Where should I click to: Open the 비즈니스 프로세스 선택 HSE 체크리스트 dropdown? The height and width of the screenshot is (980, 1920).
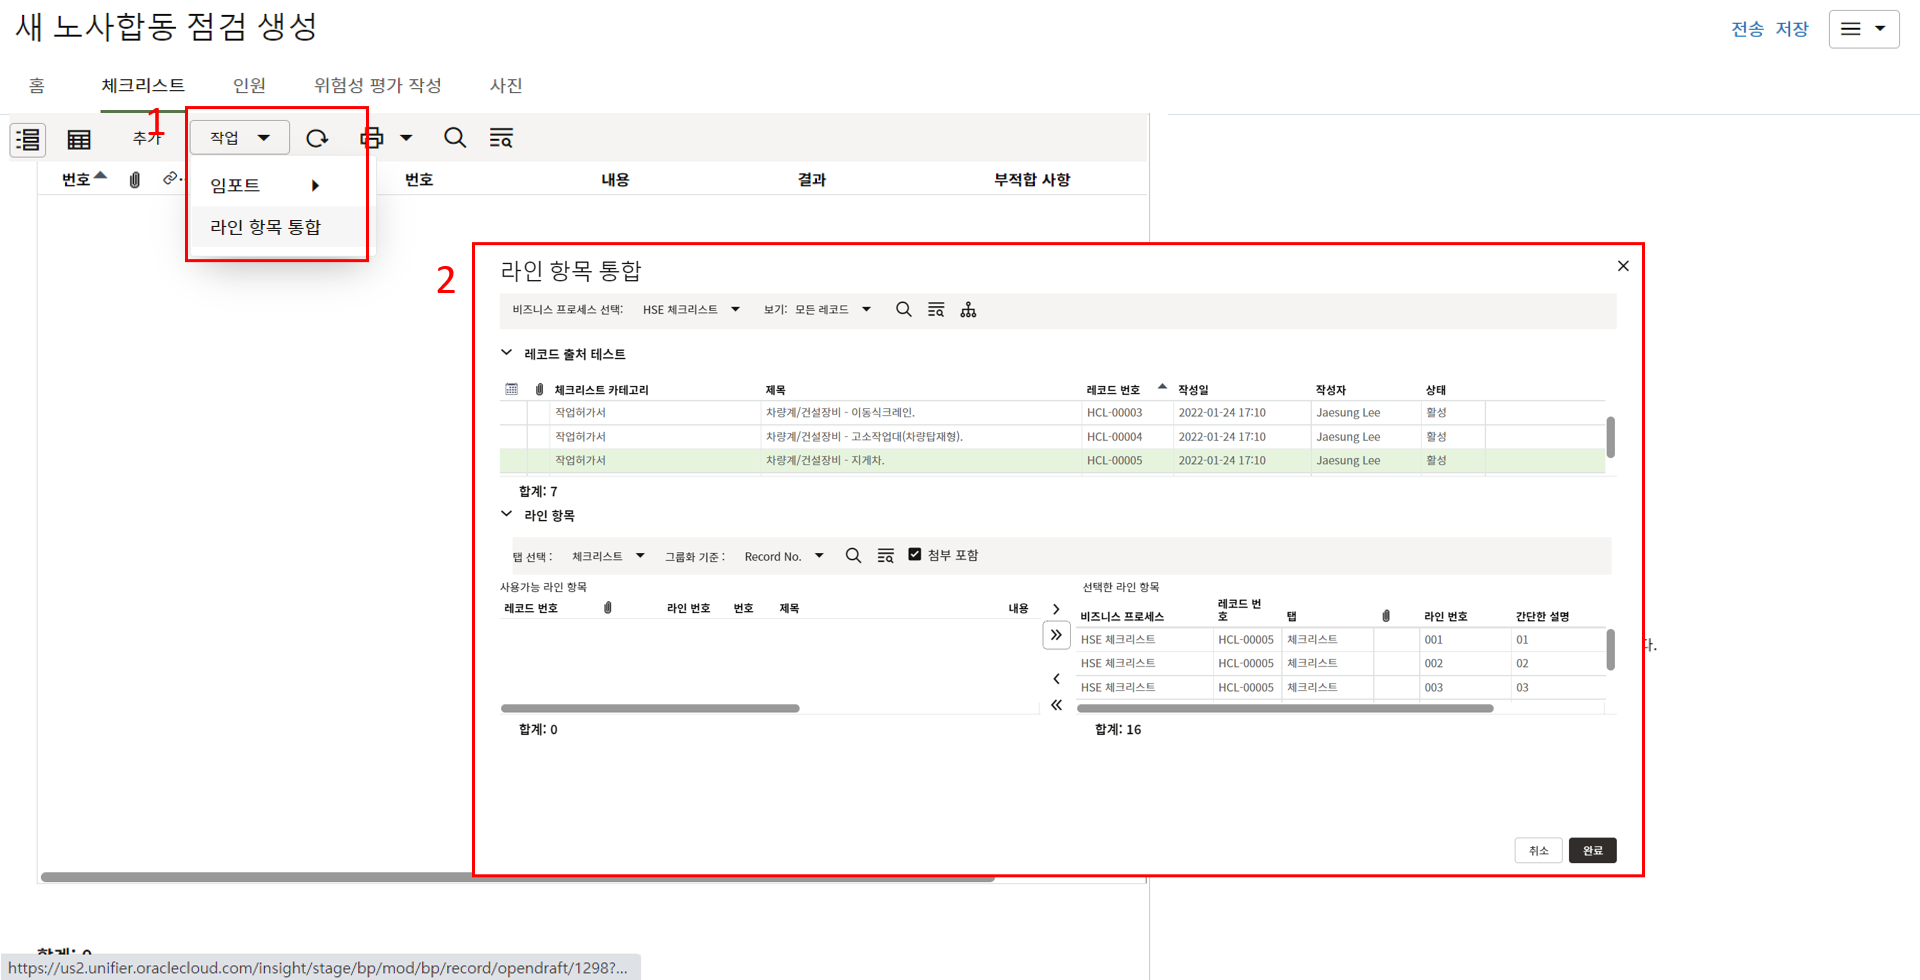point(691,310)
